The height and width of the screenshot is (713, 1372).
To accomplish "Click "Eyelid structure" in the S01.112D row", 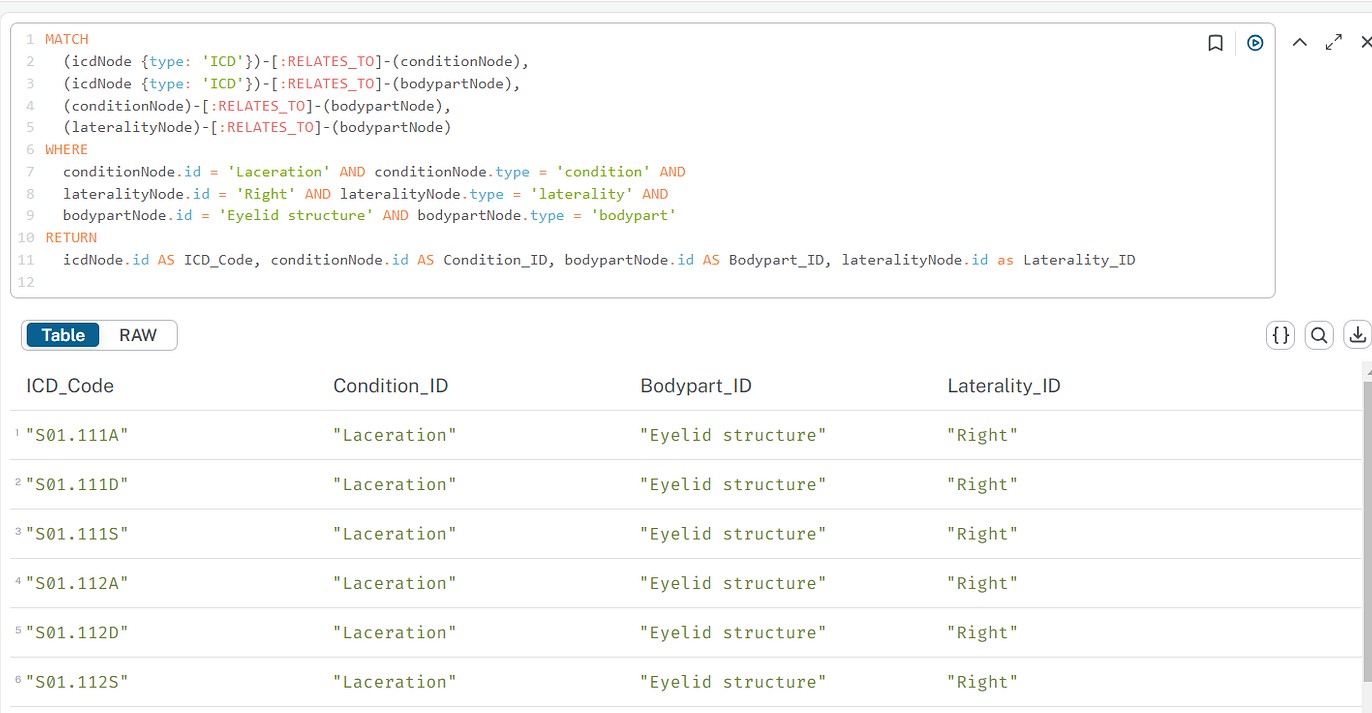I will (734, 632).
